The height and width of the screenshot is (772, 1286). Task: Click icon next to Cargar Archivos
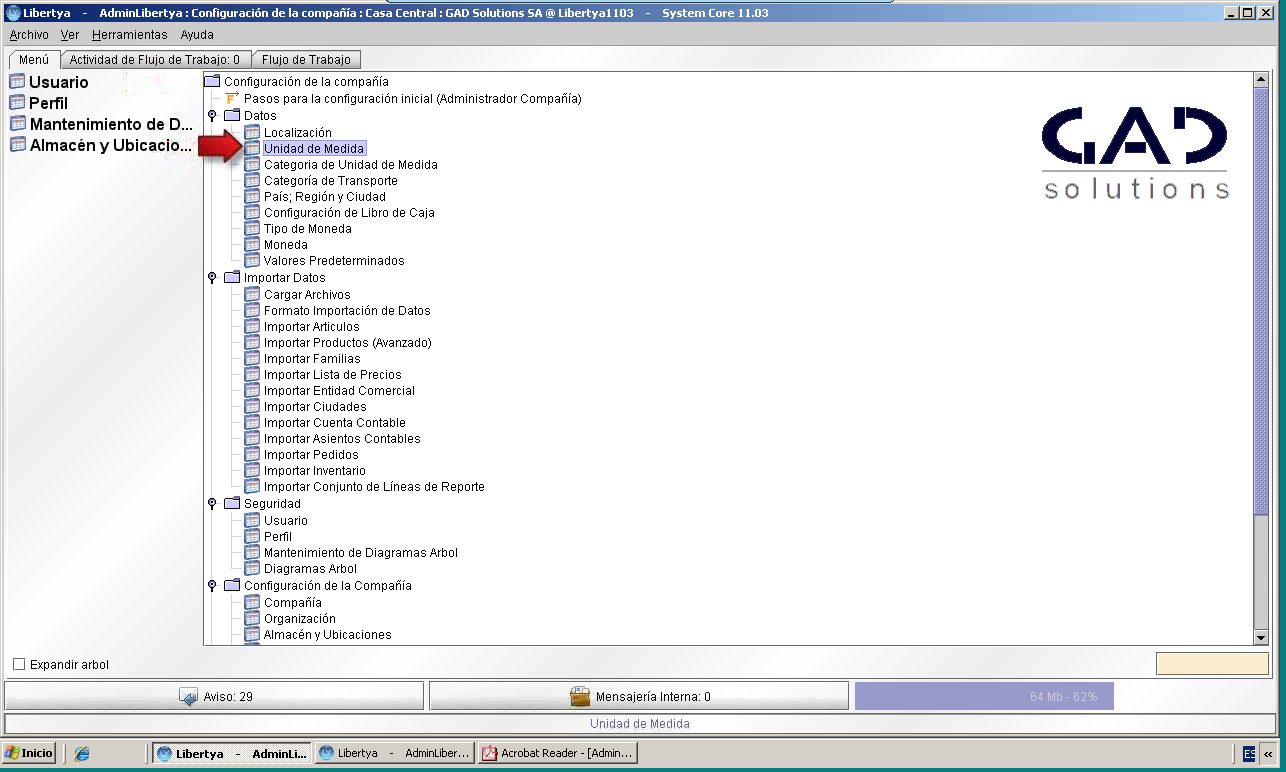pyautogui.click(x=252, y=294)
